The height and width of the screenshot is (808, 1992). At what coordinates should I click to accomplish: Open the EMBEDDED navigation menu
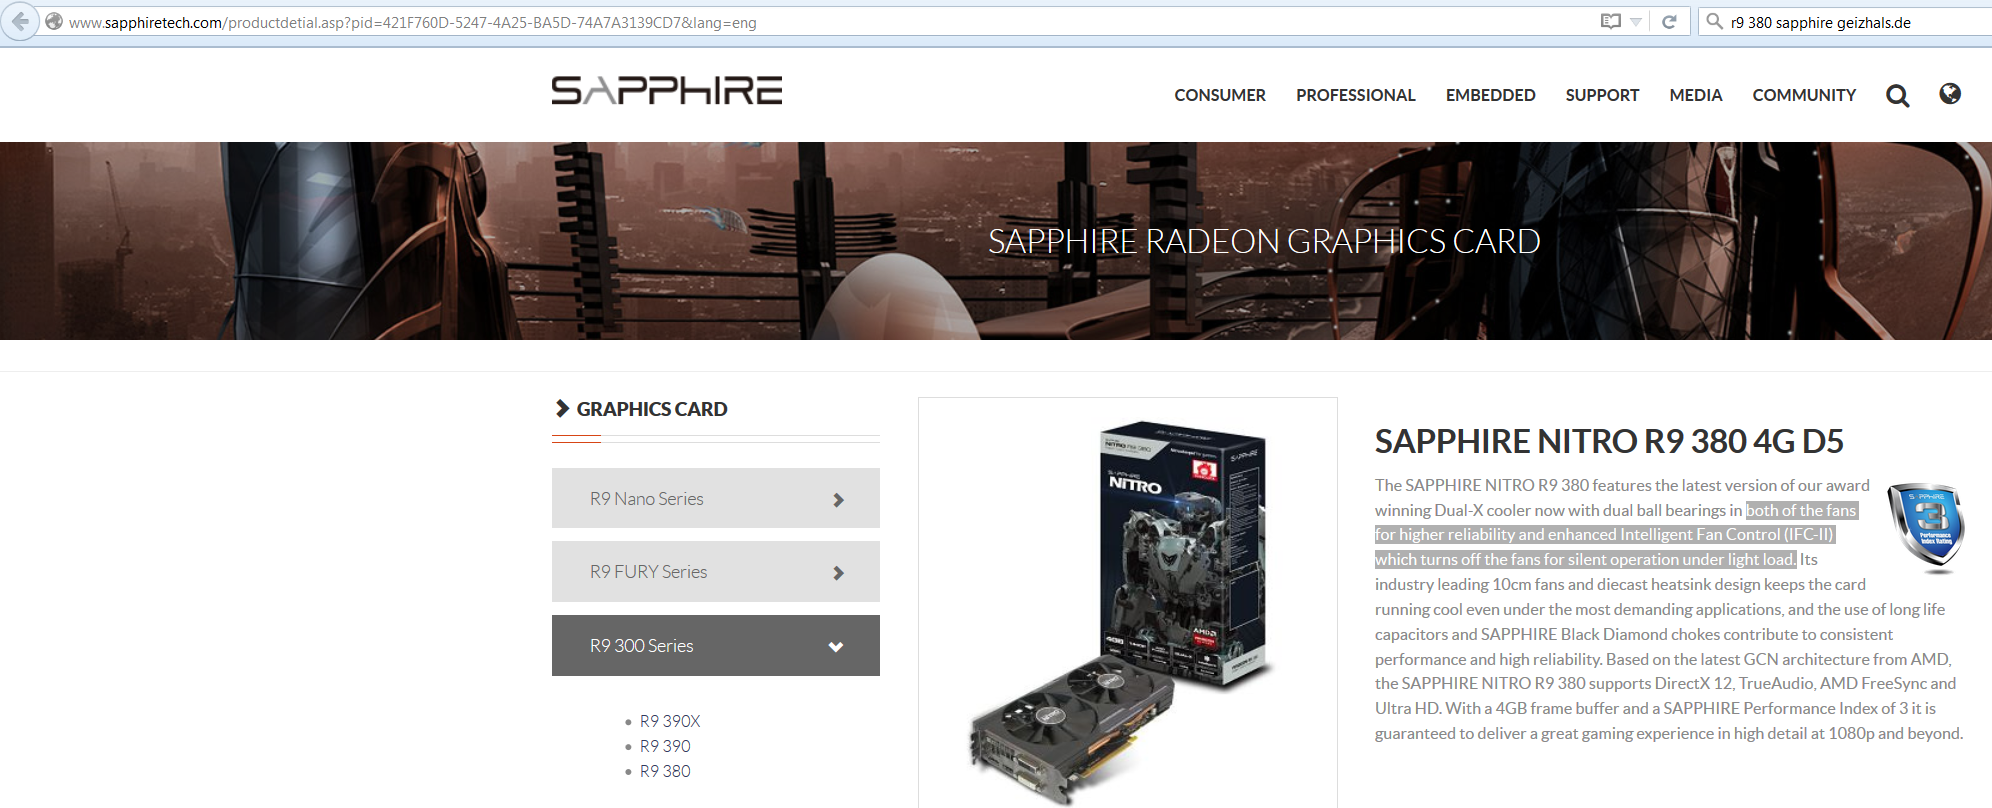[1491, 95]
